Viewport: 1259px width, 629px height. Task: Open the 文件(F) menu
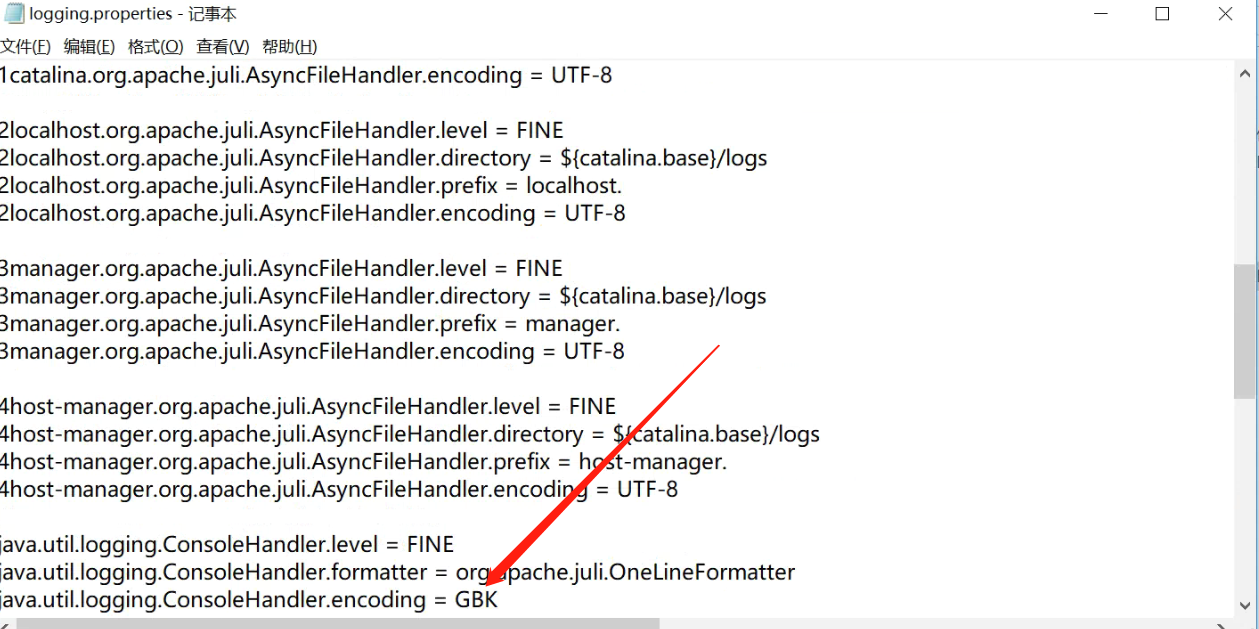(x=25, y=47)
